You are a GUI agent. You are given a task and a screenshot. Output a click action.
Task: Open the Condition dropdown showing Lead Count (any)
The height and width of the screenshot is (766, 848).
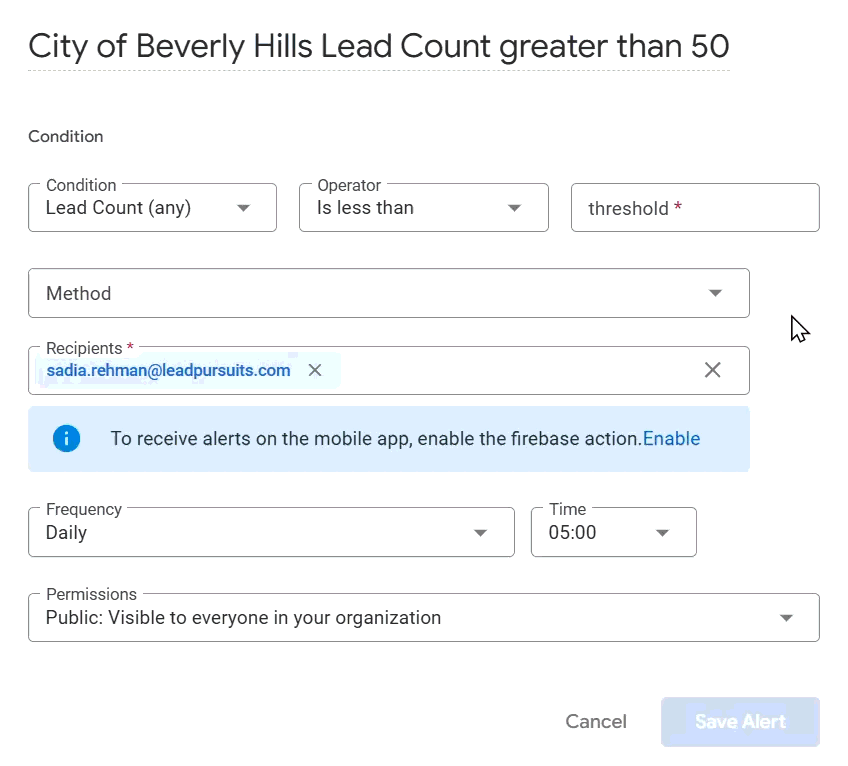(153, 208)
